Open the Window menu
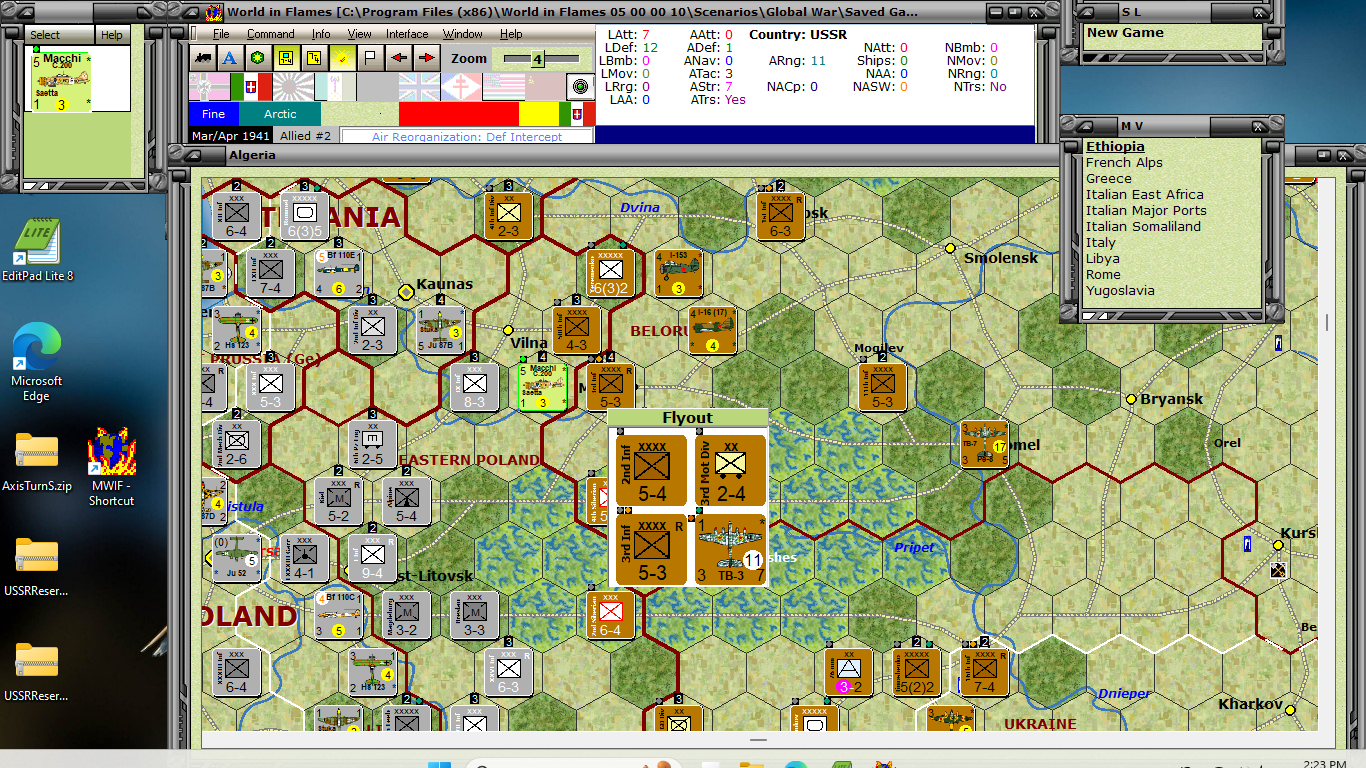The width and height of the screenshot is (1366, 768). (463, 34)
